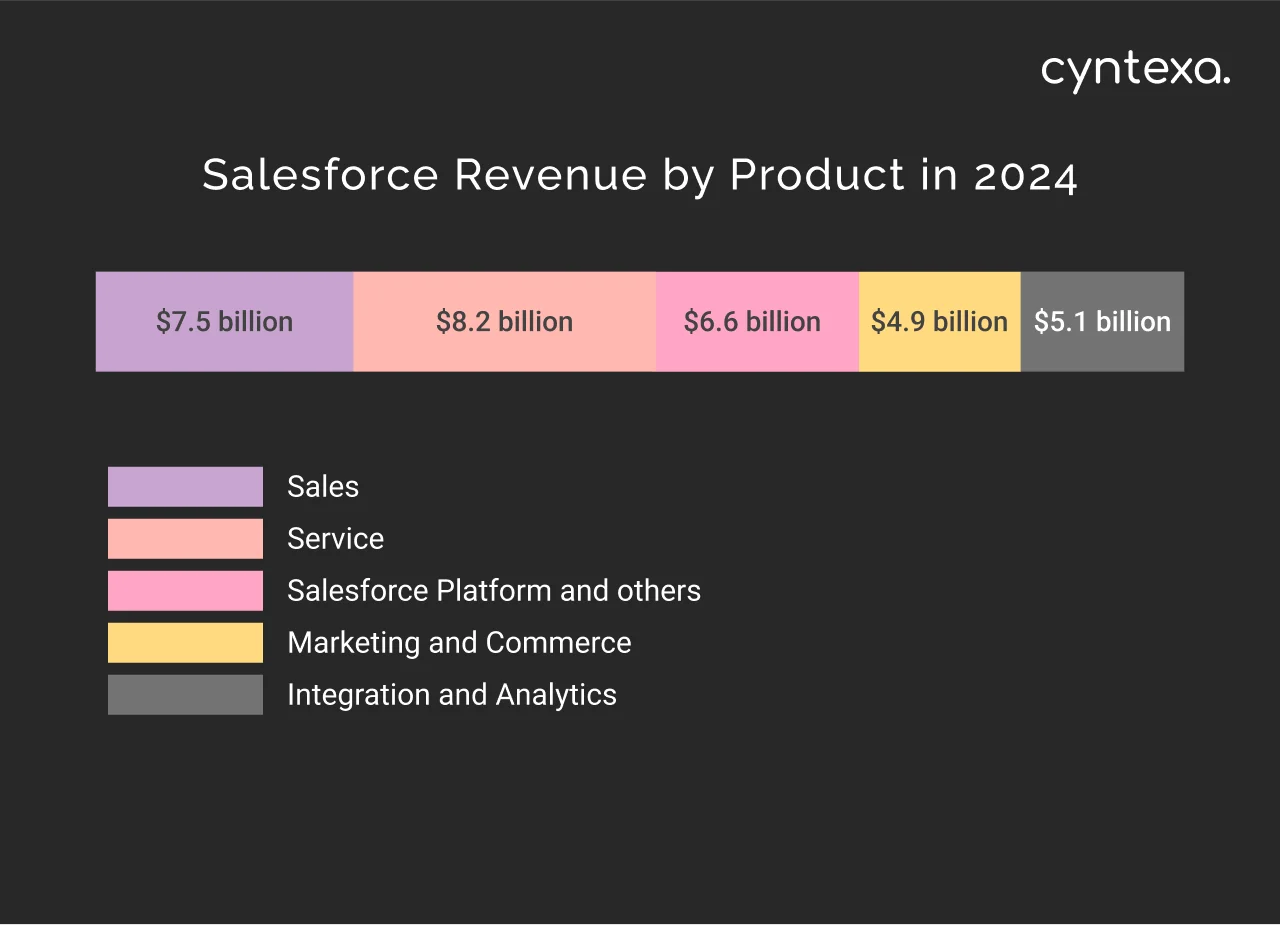Select the Marketing and Commerce label
1280x925 pixels.
click(x=459, y=642)
